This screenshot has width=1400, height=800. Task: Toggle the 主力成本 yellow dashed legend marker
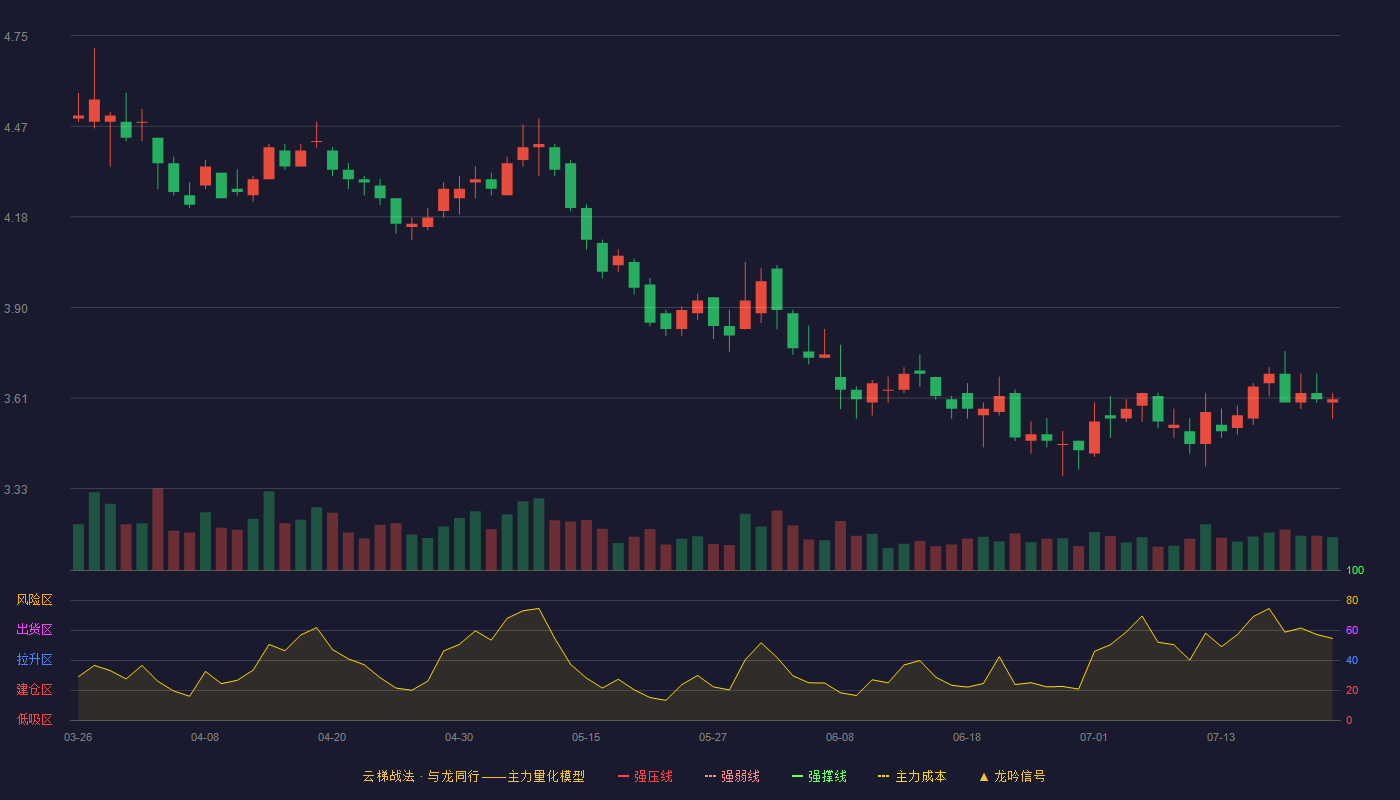pyautogui.click(x=883, y=776)
